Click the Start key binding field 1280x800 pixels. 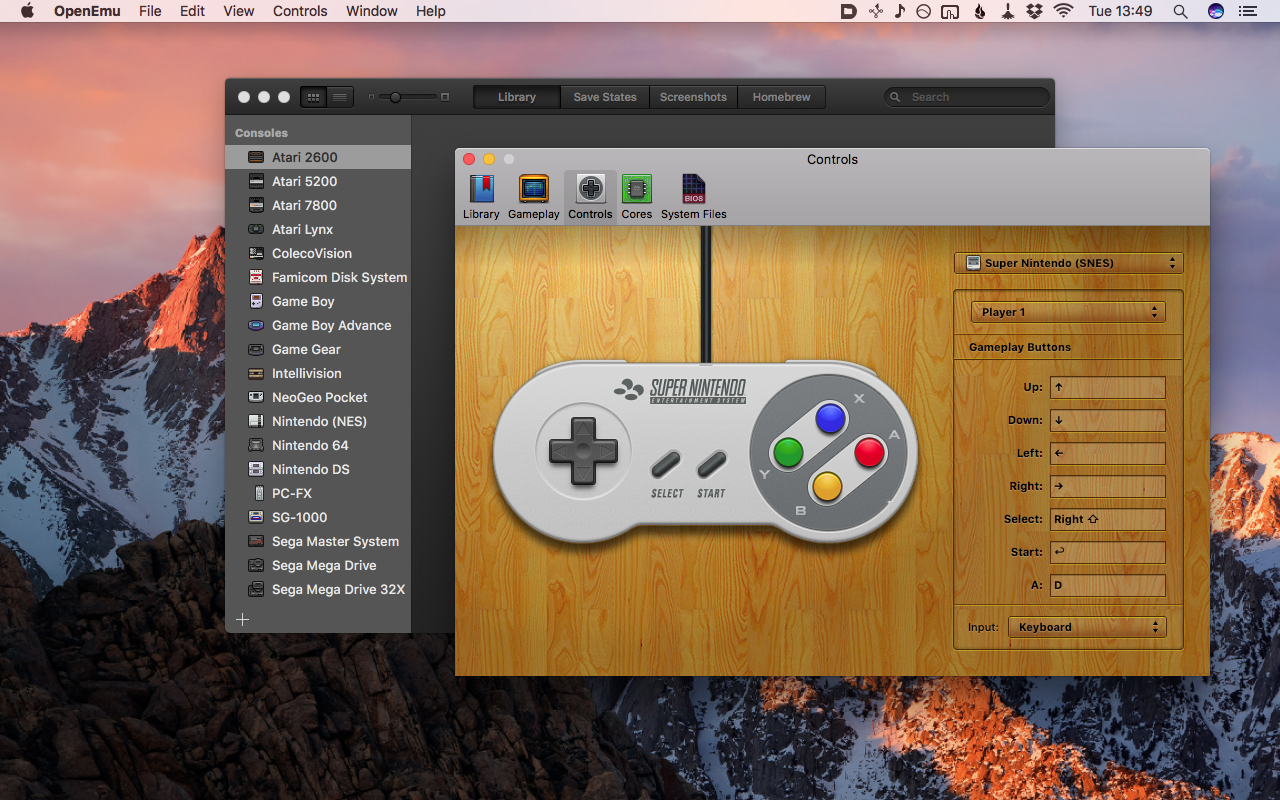click(1108, 552)
